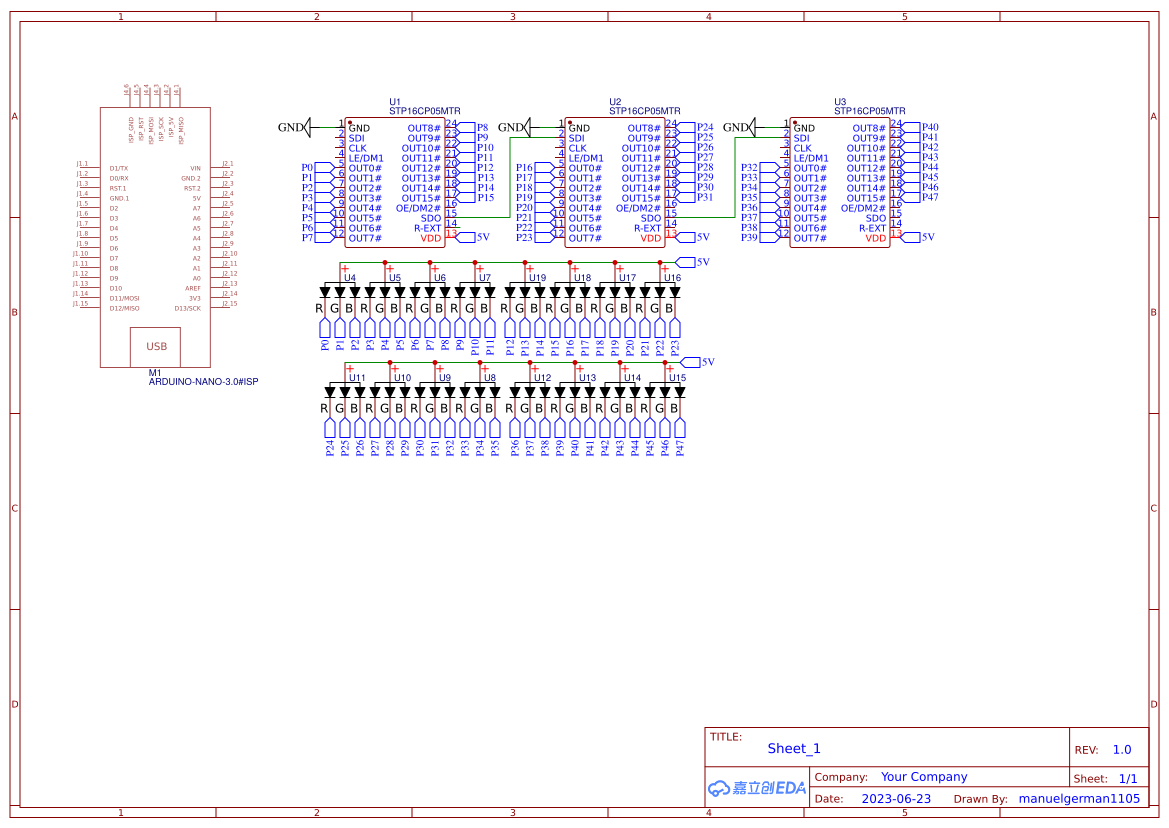Click the USB block on Arduino Nano

click(157, 347)
